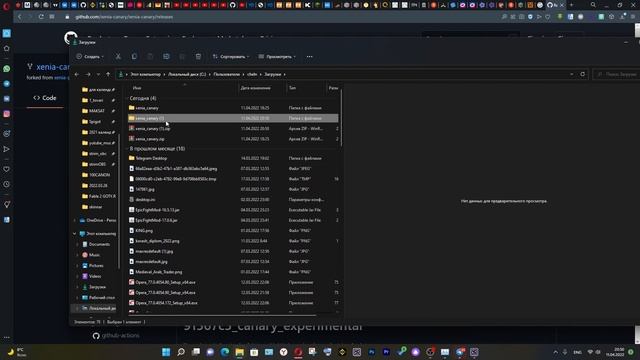Click Этот компьютер breadcrumb in address bar

coord(145,74)
